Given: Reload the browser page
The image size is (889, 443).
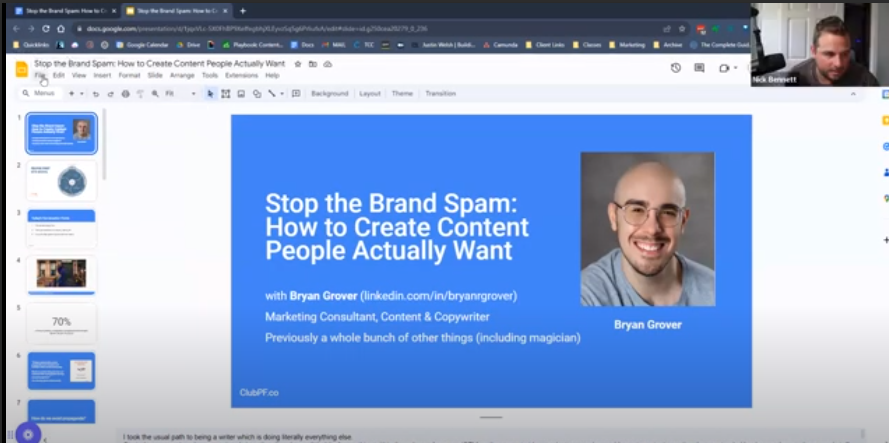Looking at the screenshot, I should pos(45,28).
